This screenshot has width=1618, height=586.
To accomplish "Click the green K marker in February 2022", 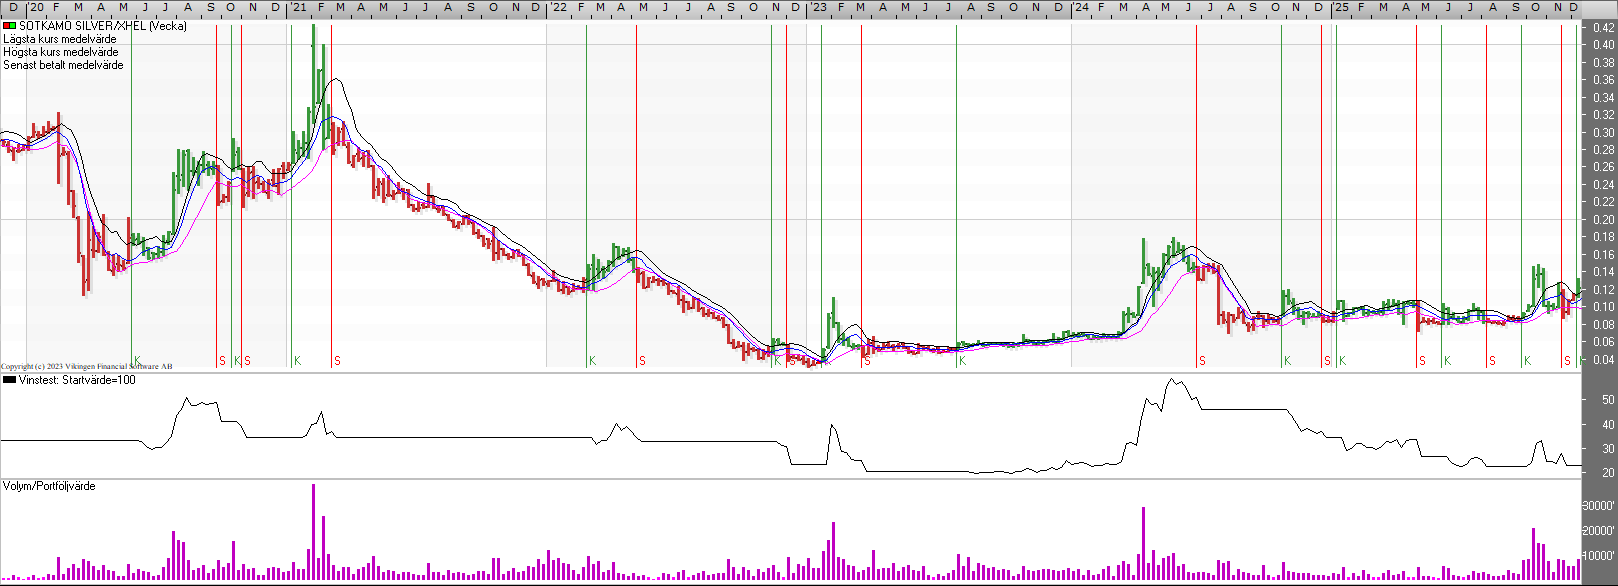I will [592, 361].
